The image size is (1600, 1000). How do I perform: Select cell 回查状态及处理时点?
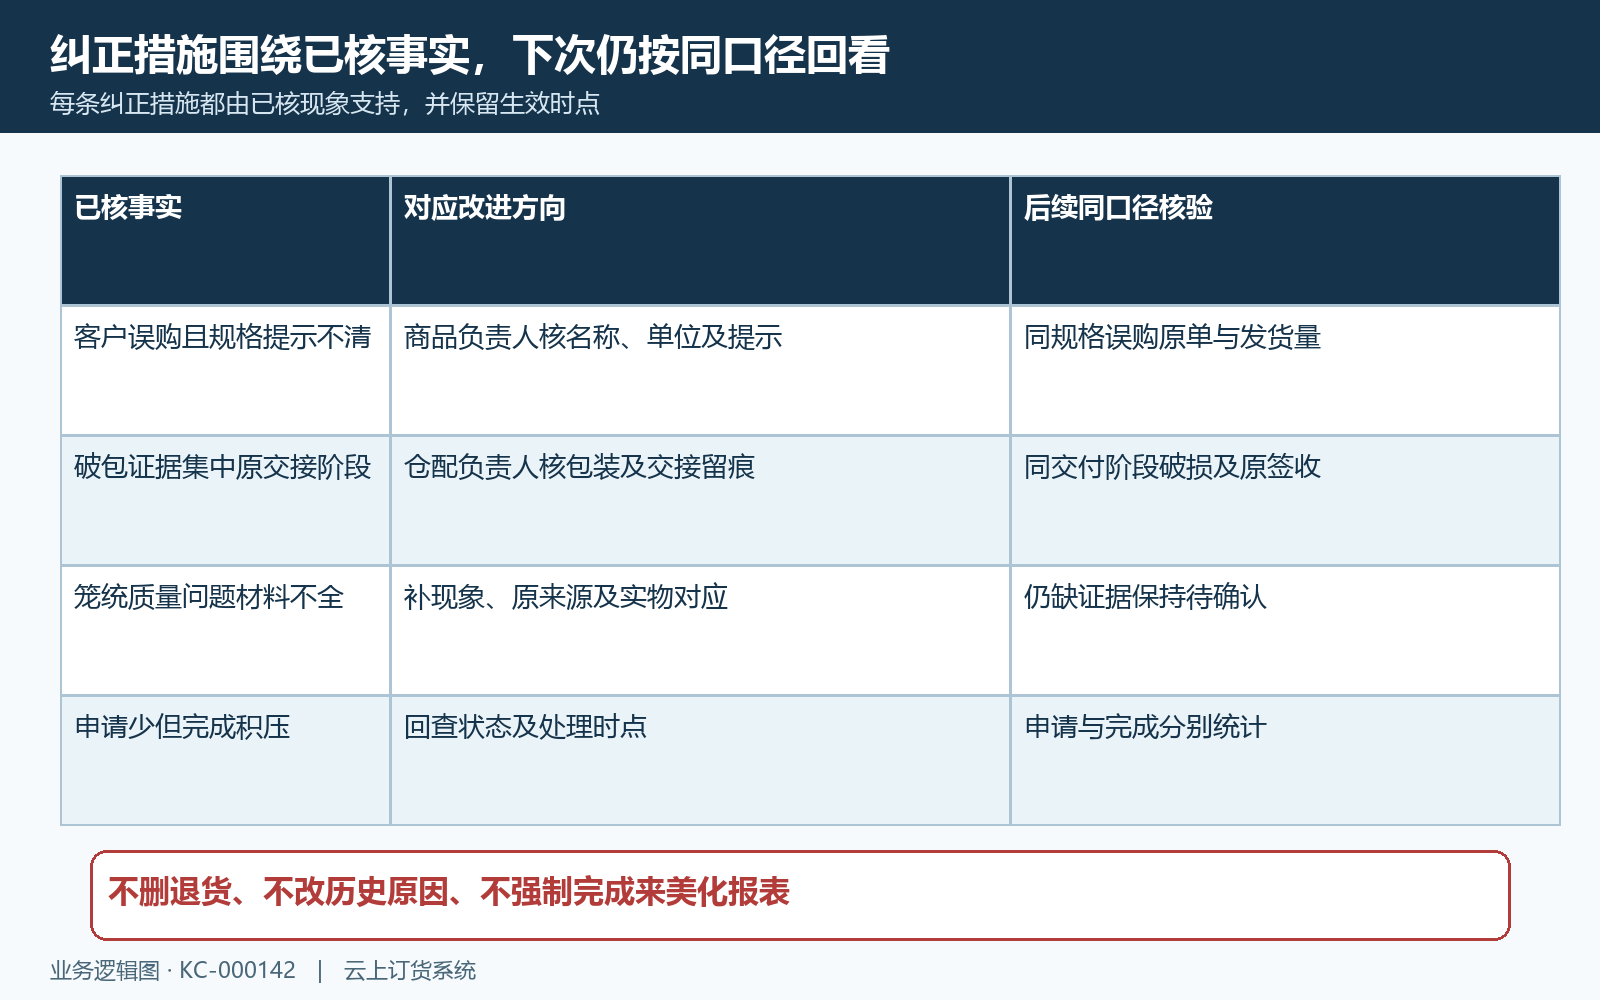coord(700,760)
